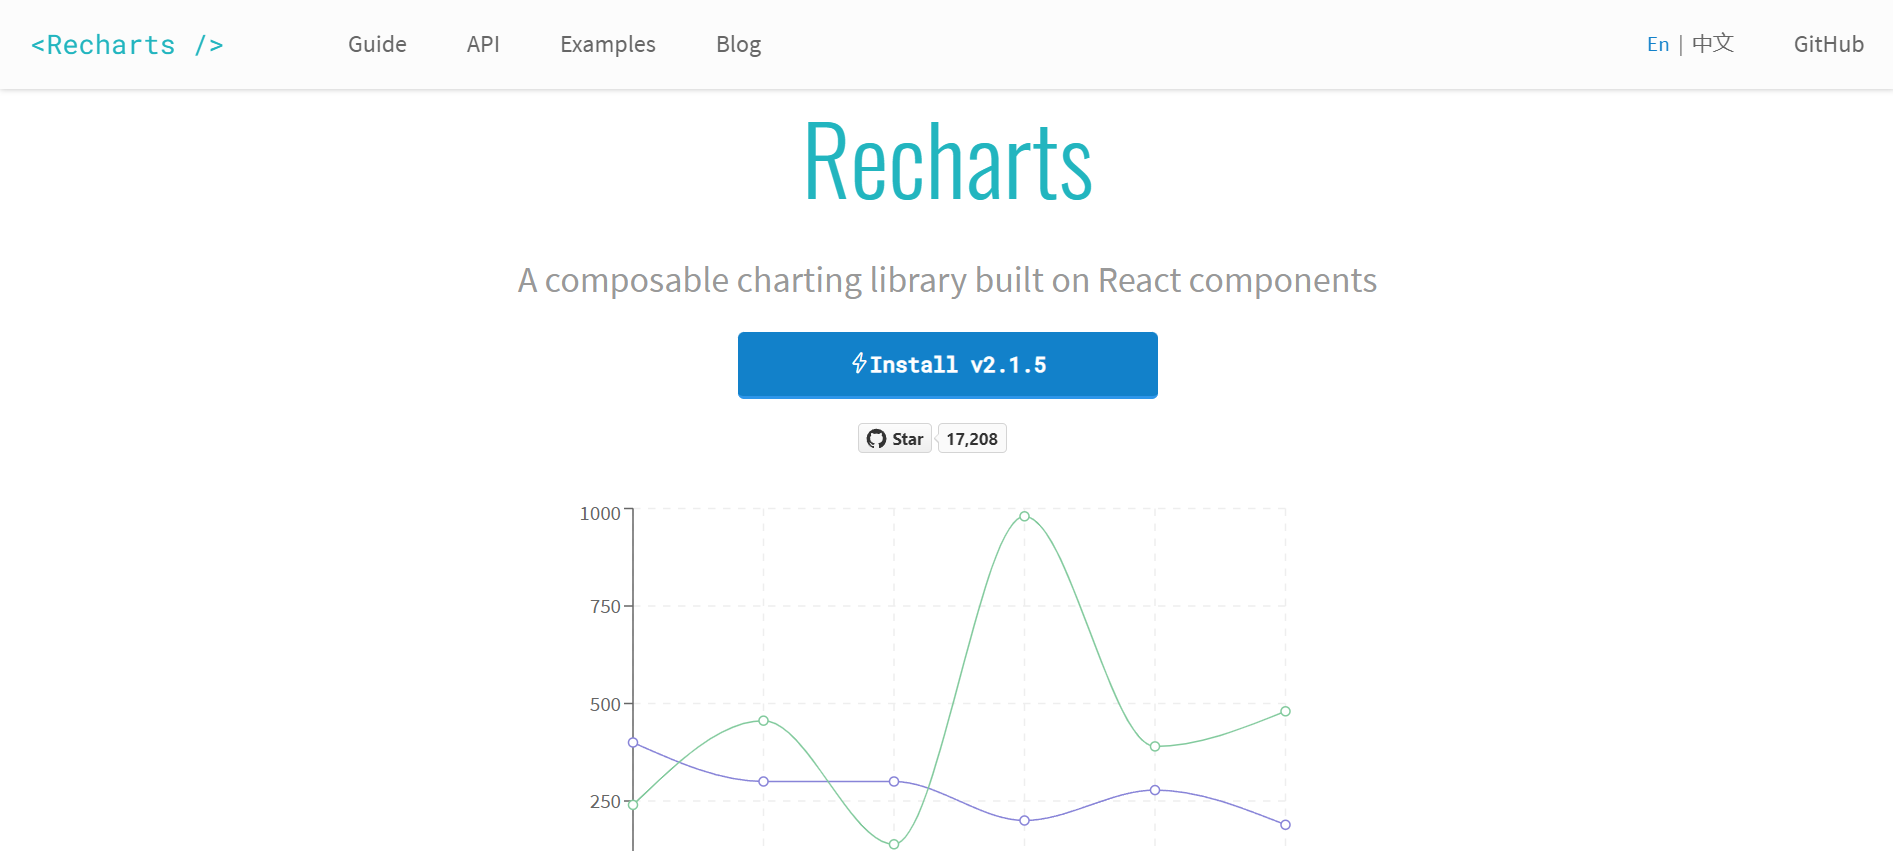The width and height of the screenshot is (1893, 851).
Task: Open the Examples navigation item
Action: [x=607, y=45]
